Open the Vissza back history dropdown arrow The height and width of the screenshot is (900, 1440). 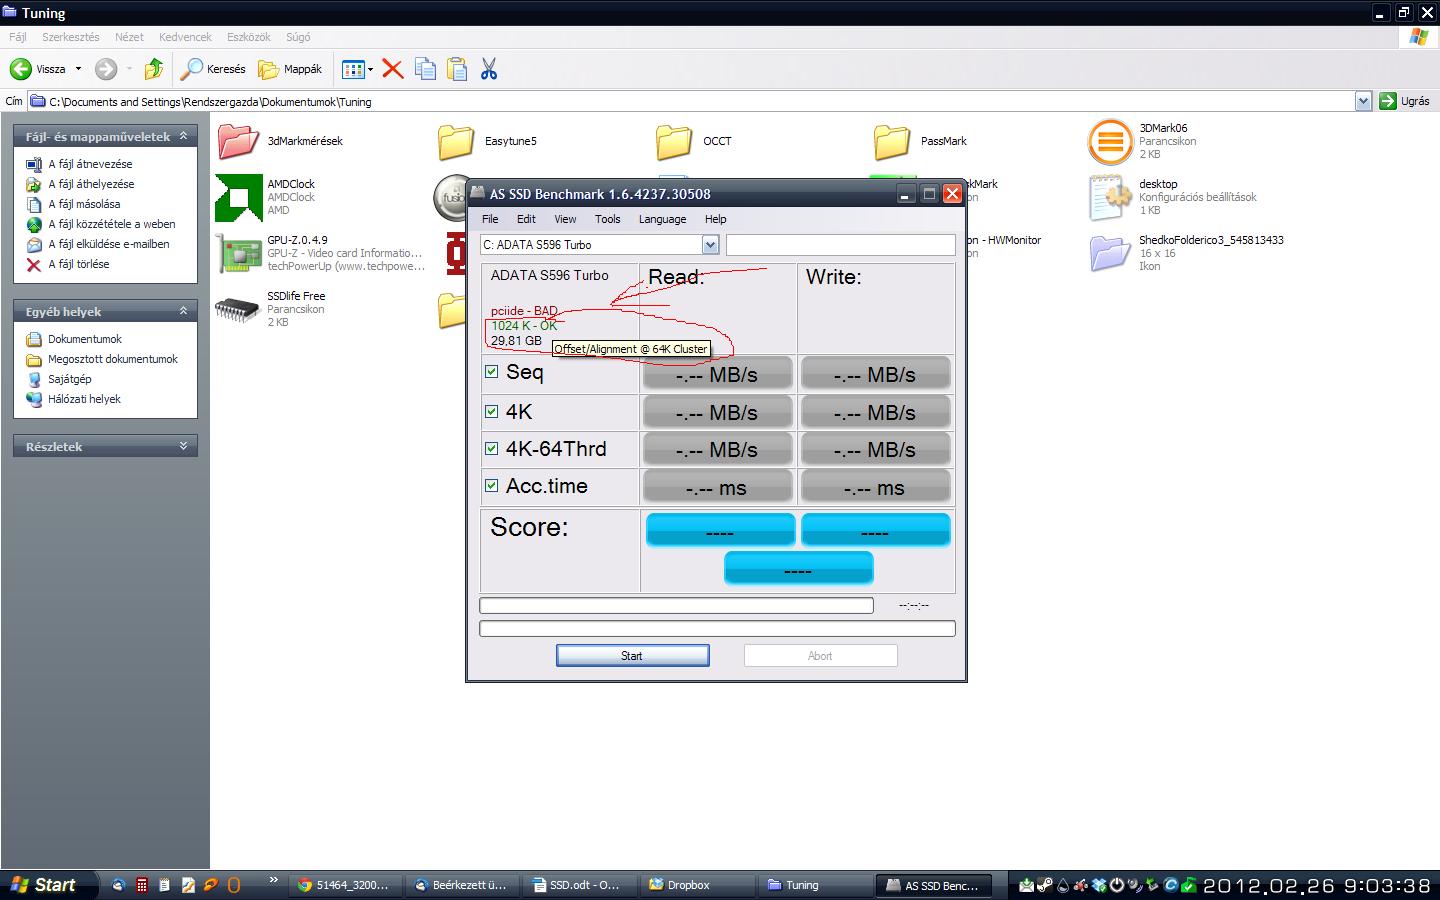(x=78, y=69)
